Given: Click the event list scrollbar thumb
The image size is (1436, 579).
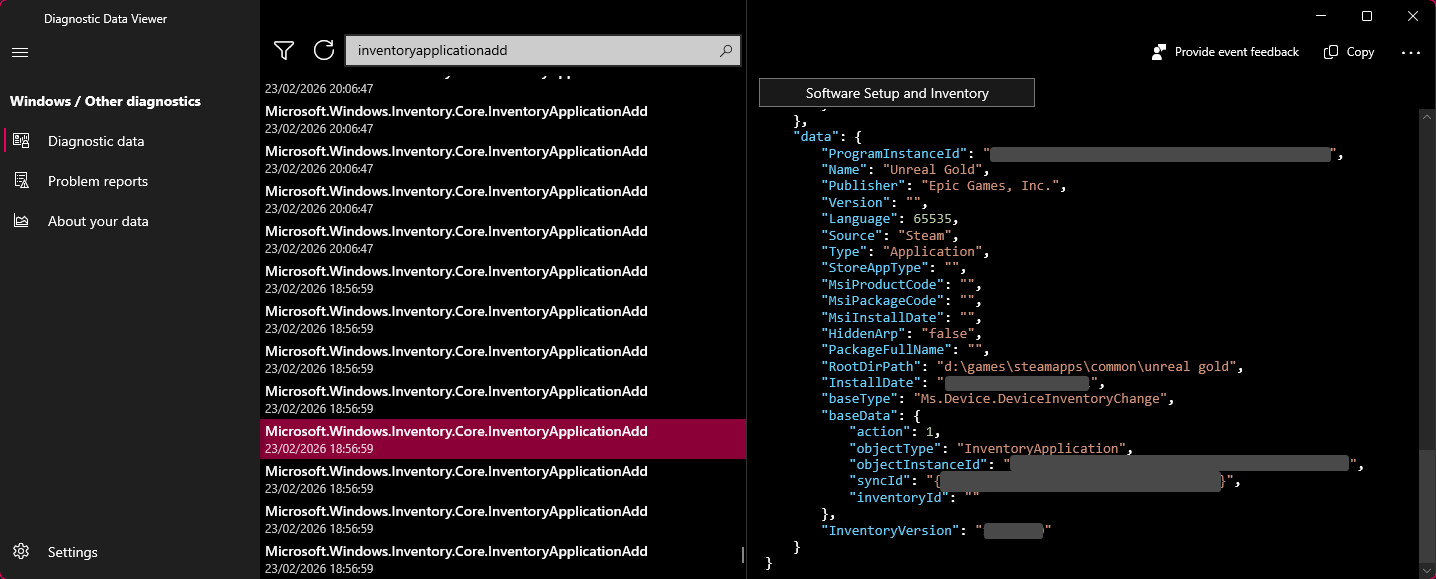Looking at the screenshot, I should (x=742, y=554).
